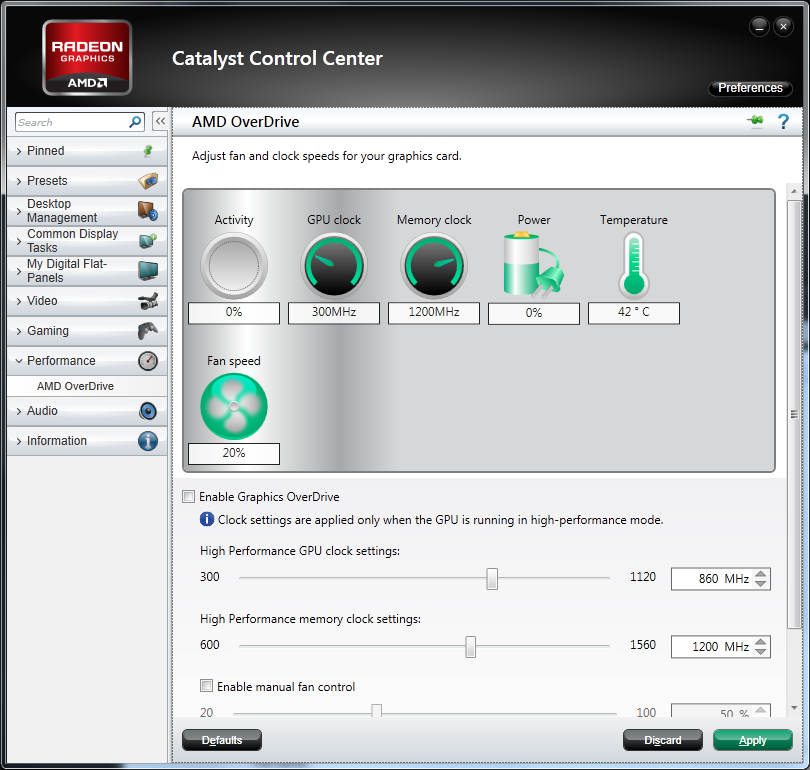The image size is (810, 770).
Task: Click the memory clock MHz input field
Action: (710, 647)
